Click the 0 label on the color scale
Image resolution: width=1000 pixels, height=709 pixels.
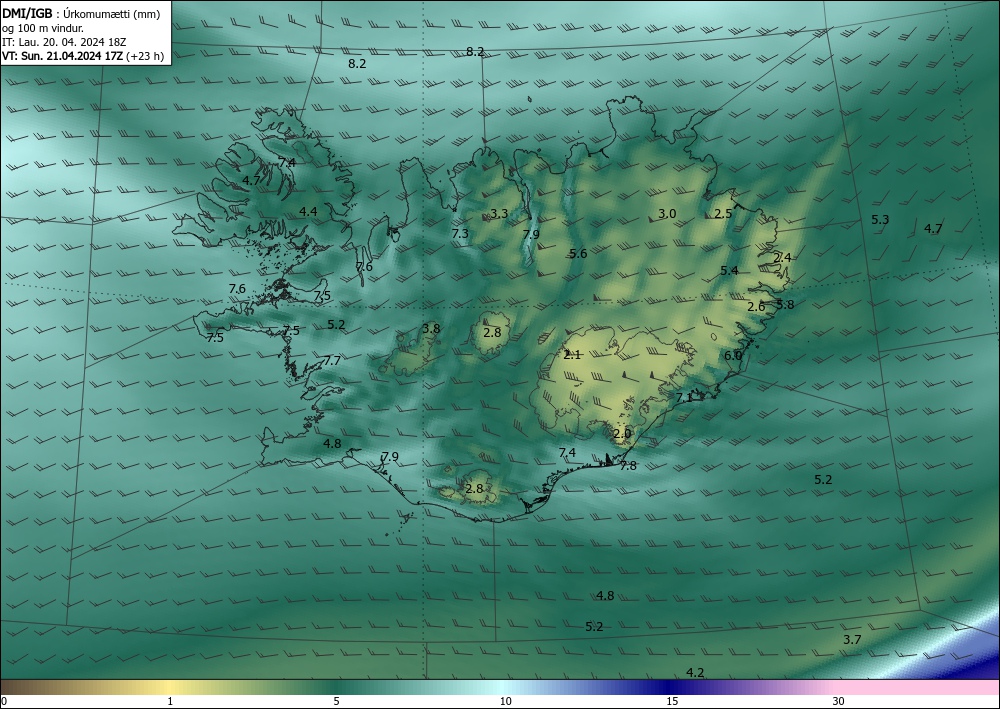[4, 701]
